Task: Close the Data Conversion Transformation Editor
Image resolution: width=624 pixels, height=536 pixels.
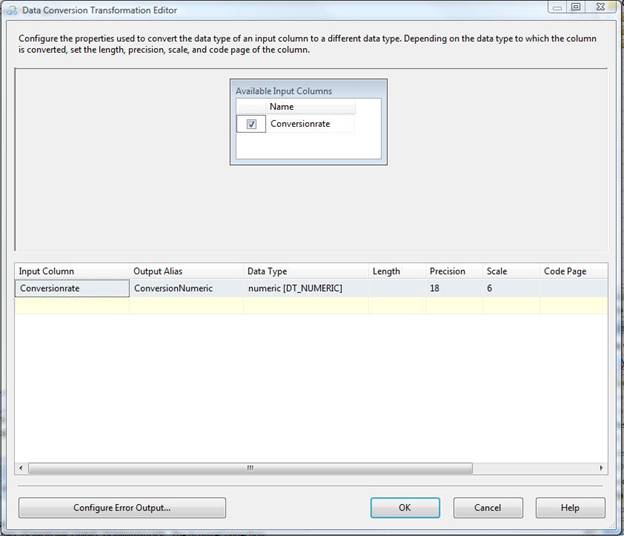Action: pyautogui.click(x=600, y=7)
